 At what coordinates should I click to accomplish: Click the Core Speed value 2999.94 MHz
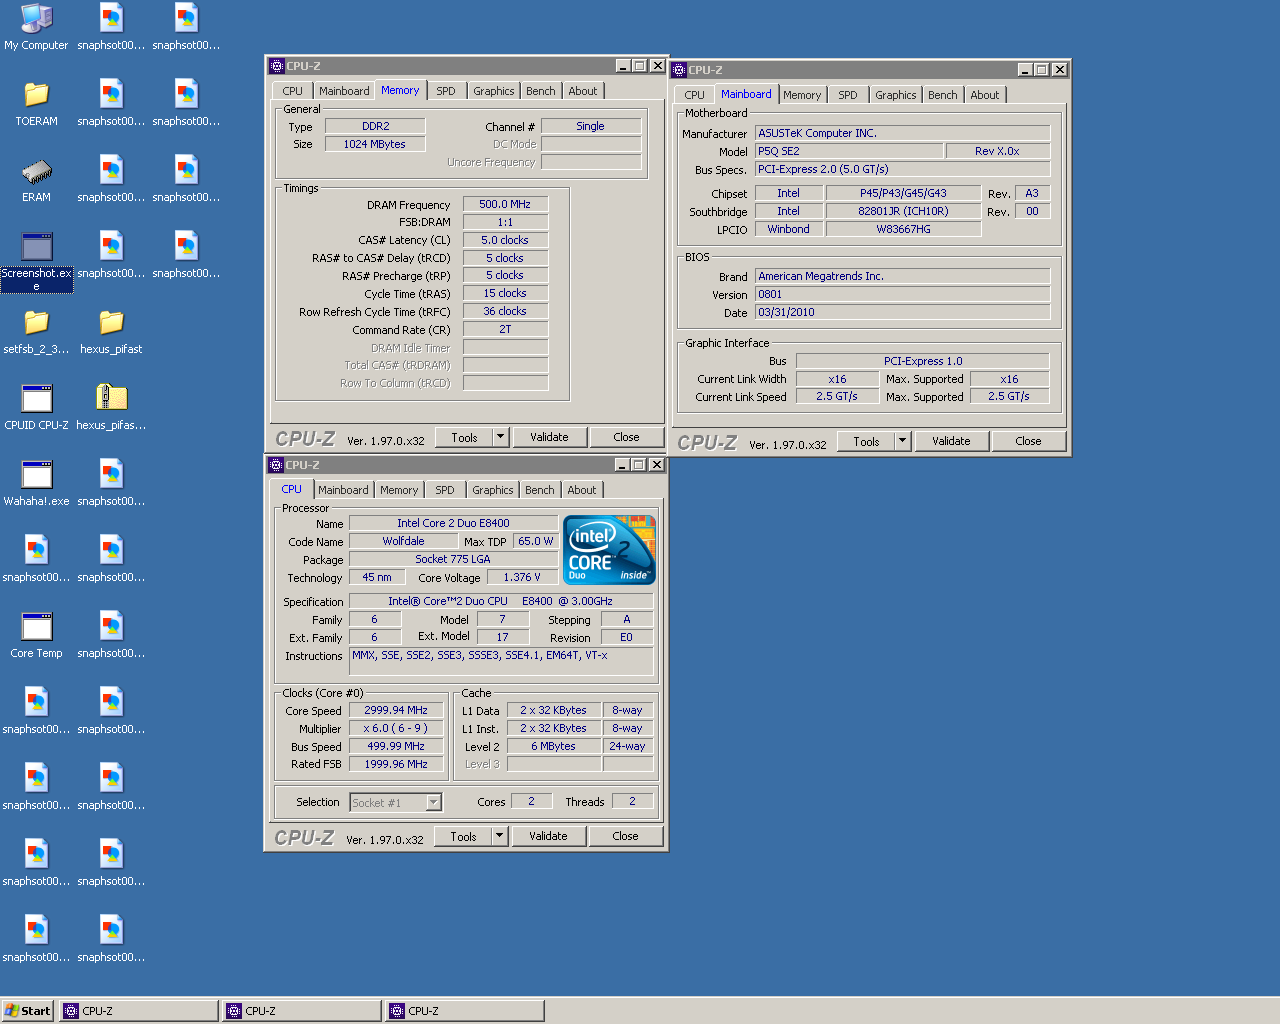coord(396,710)
